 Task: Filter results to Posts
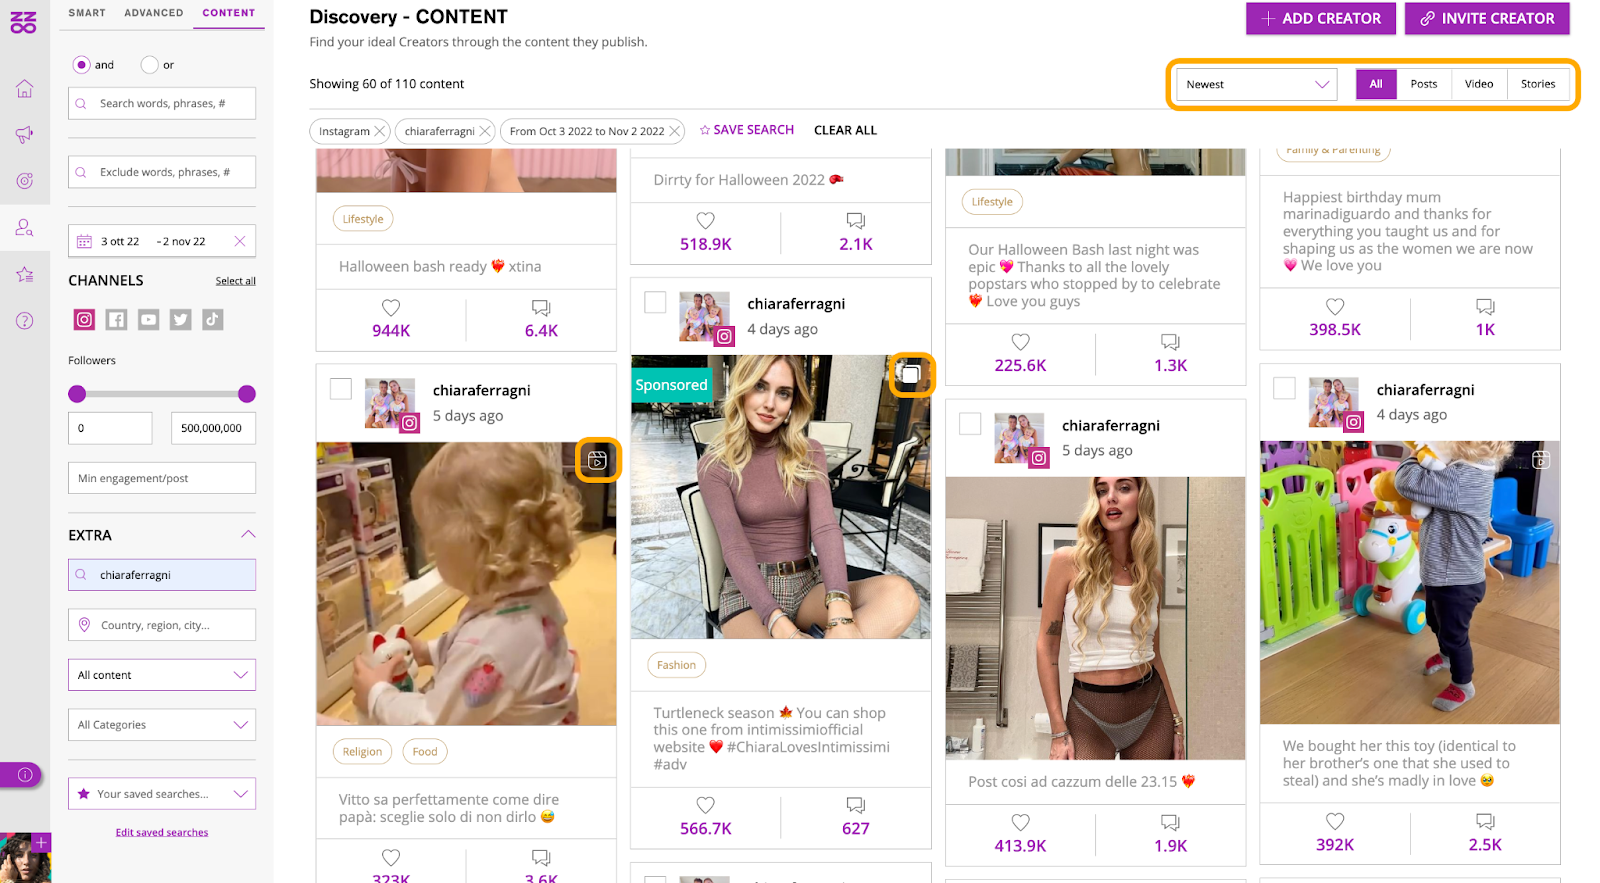[1424, 84]
